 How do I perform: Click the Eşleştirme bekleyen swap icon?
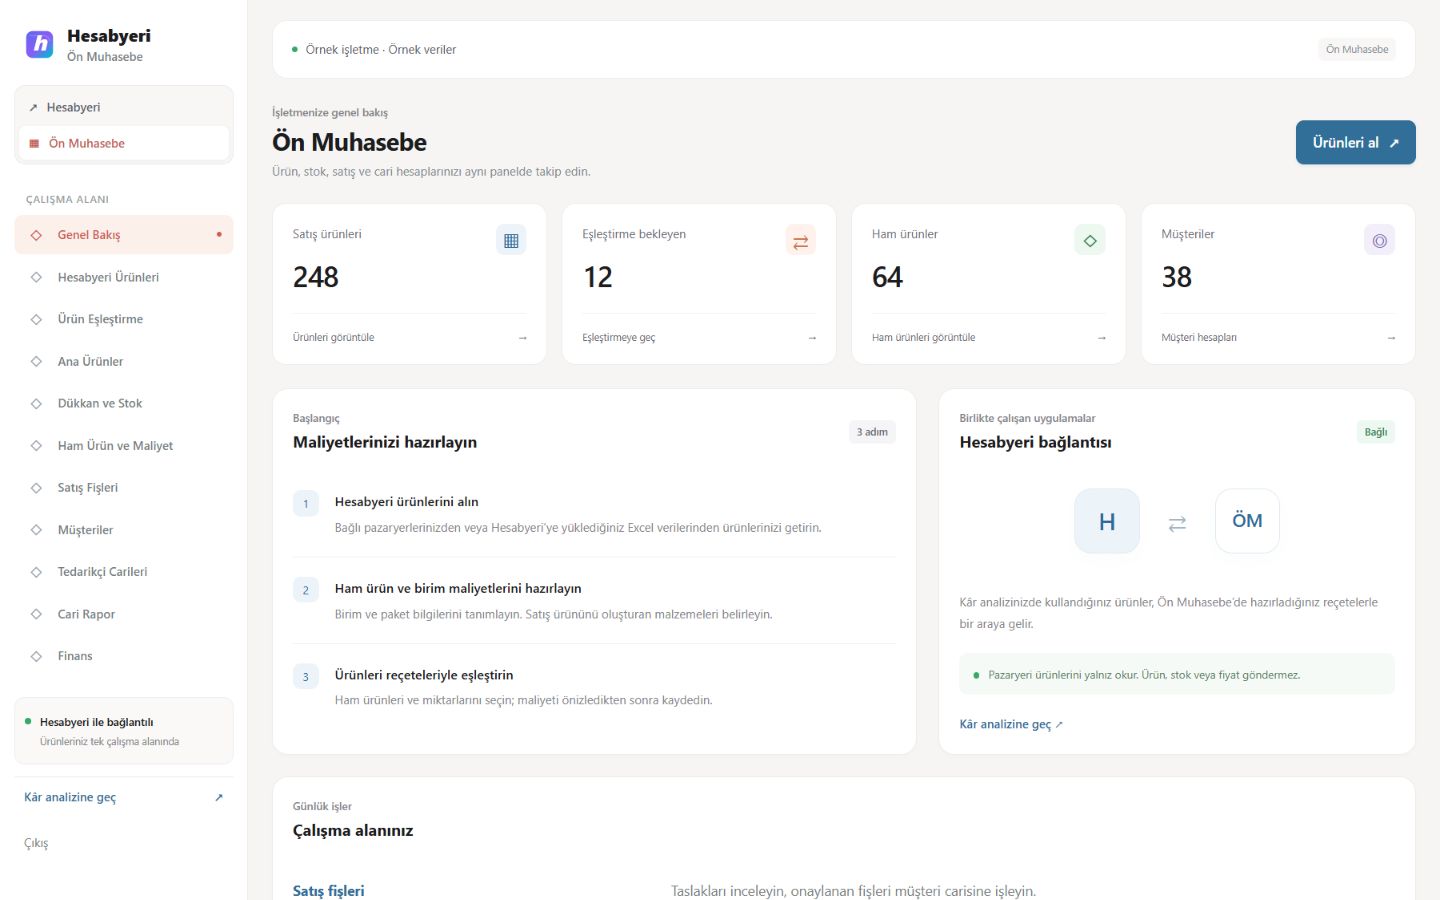click(x=801, y=240)
